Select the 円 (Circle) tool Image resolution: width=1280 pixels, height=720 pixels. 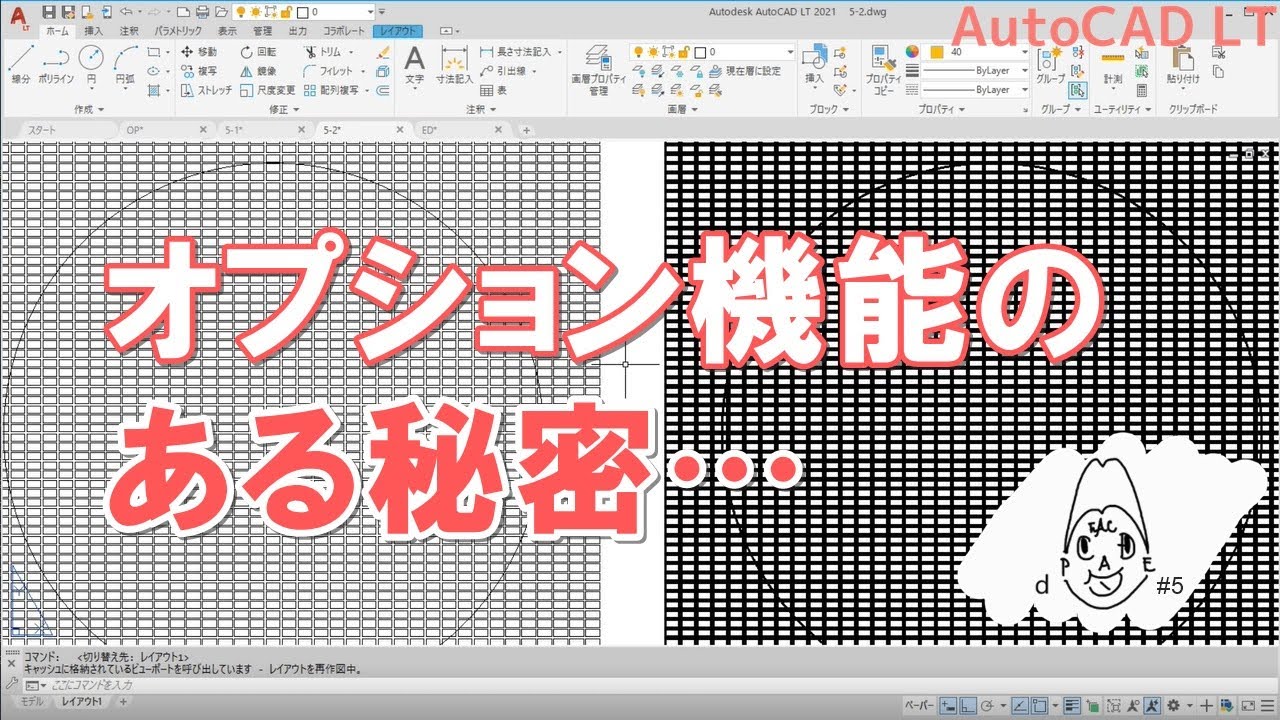pos(90,65)
